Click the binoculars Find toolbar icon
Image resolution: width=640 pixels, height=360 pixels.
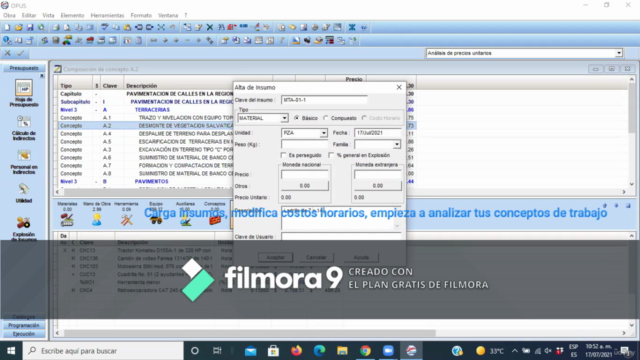(221, 27)
